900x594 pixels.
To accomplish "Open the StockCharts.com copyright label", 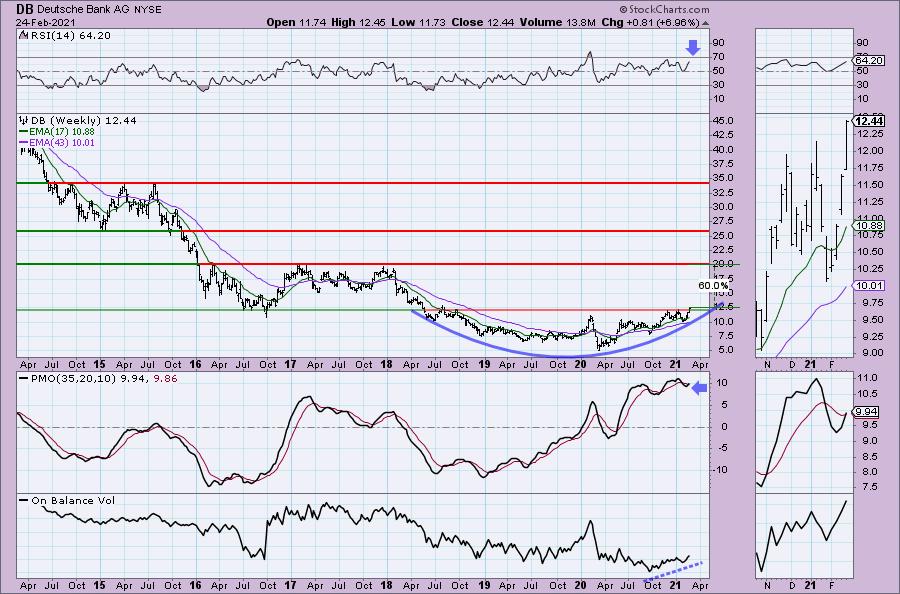I will click(664, 9).
